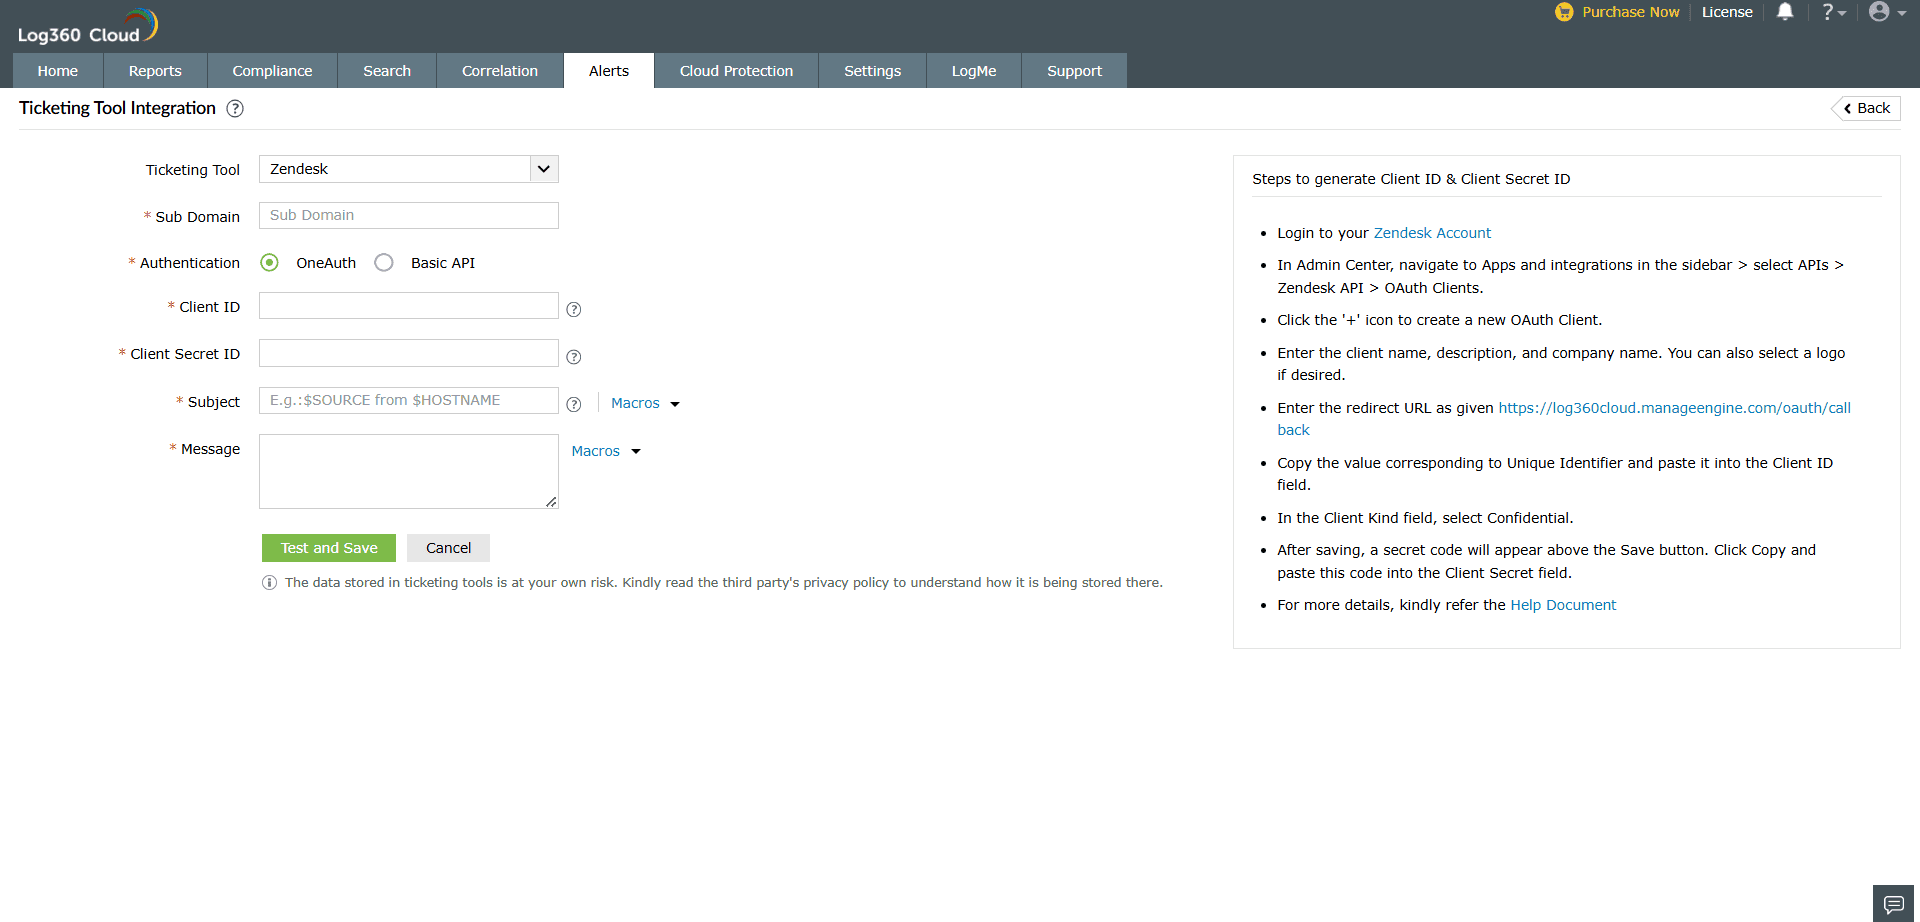Viewport: 1920px width, 922px height.
Task: Click the 'Click the + icon to create a new OAuth Client.' step
Action: pos(1439,320)
